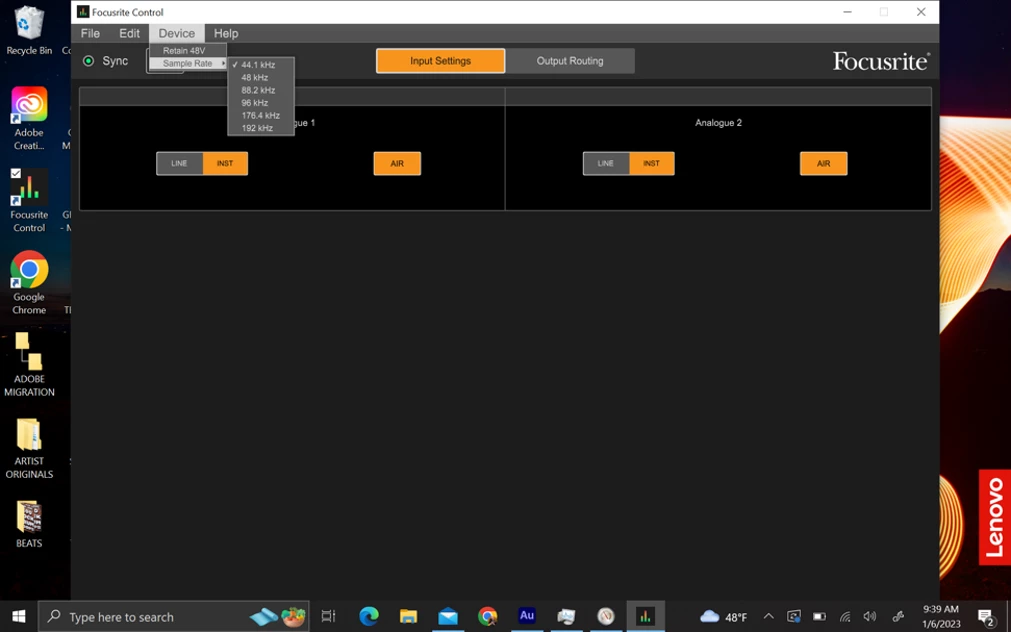This screenshot has width=1011, height=632.
Task: Click the taskbar search box
Action: click(173, 617)
